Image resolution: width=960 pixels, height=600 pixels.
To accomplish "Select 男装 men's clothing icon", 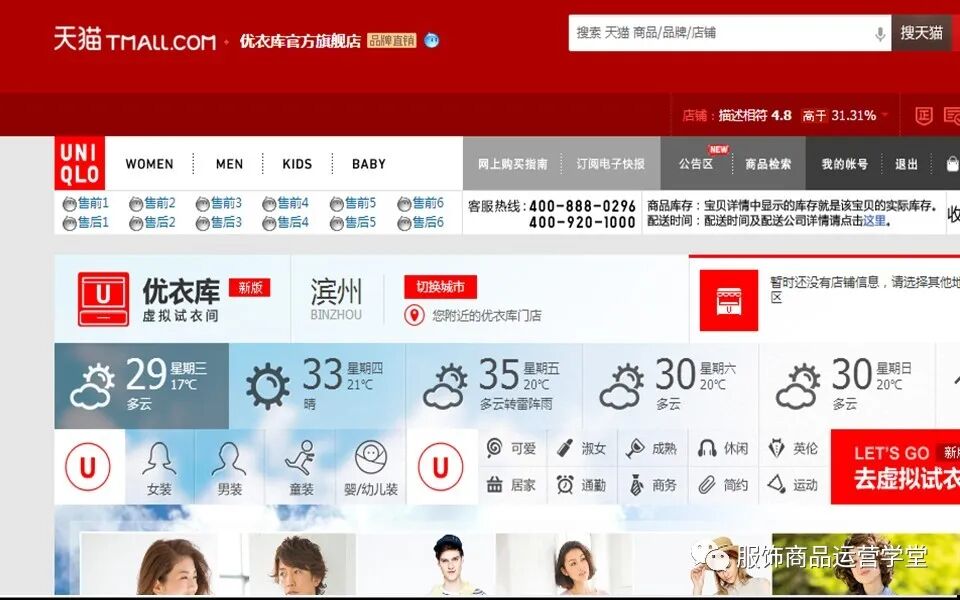I will (x=230, y=467).
